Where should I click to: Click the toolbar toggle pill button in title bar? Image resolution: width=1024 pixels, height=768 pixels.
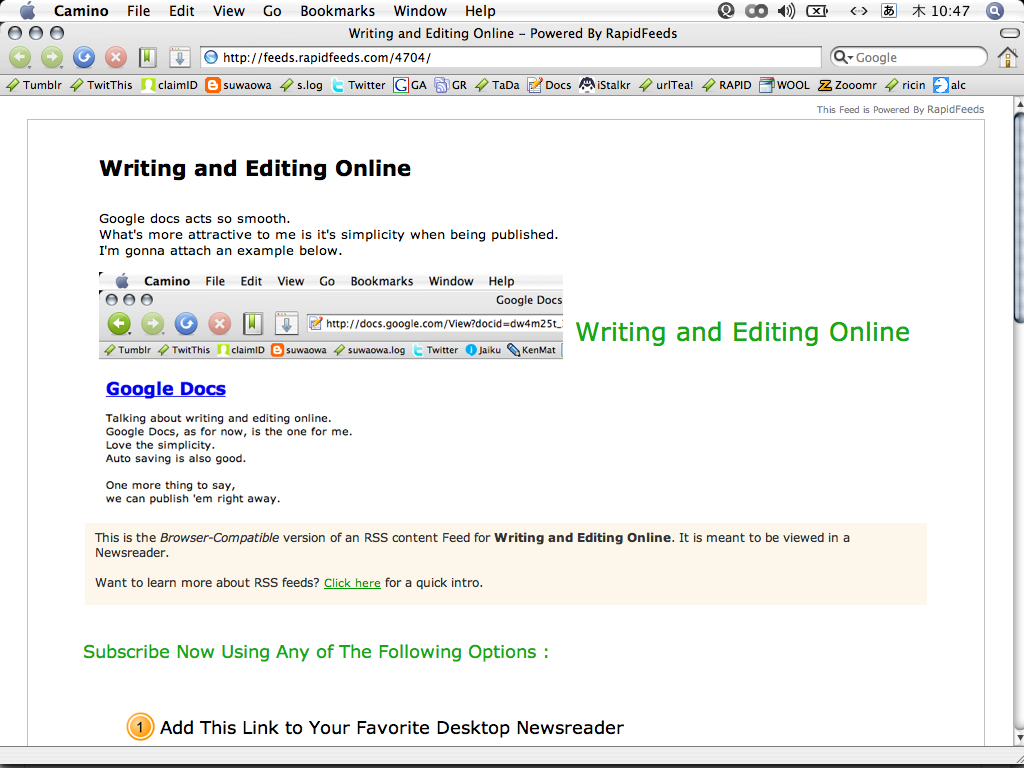point(1009,33)
